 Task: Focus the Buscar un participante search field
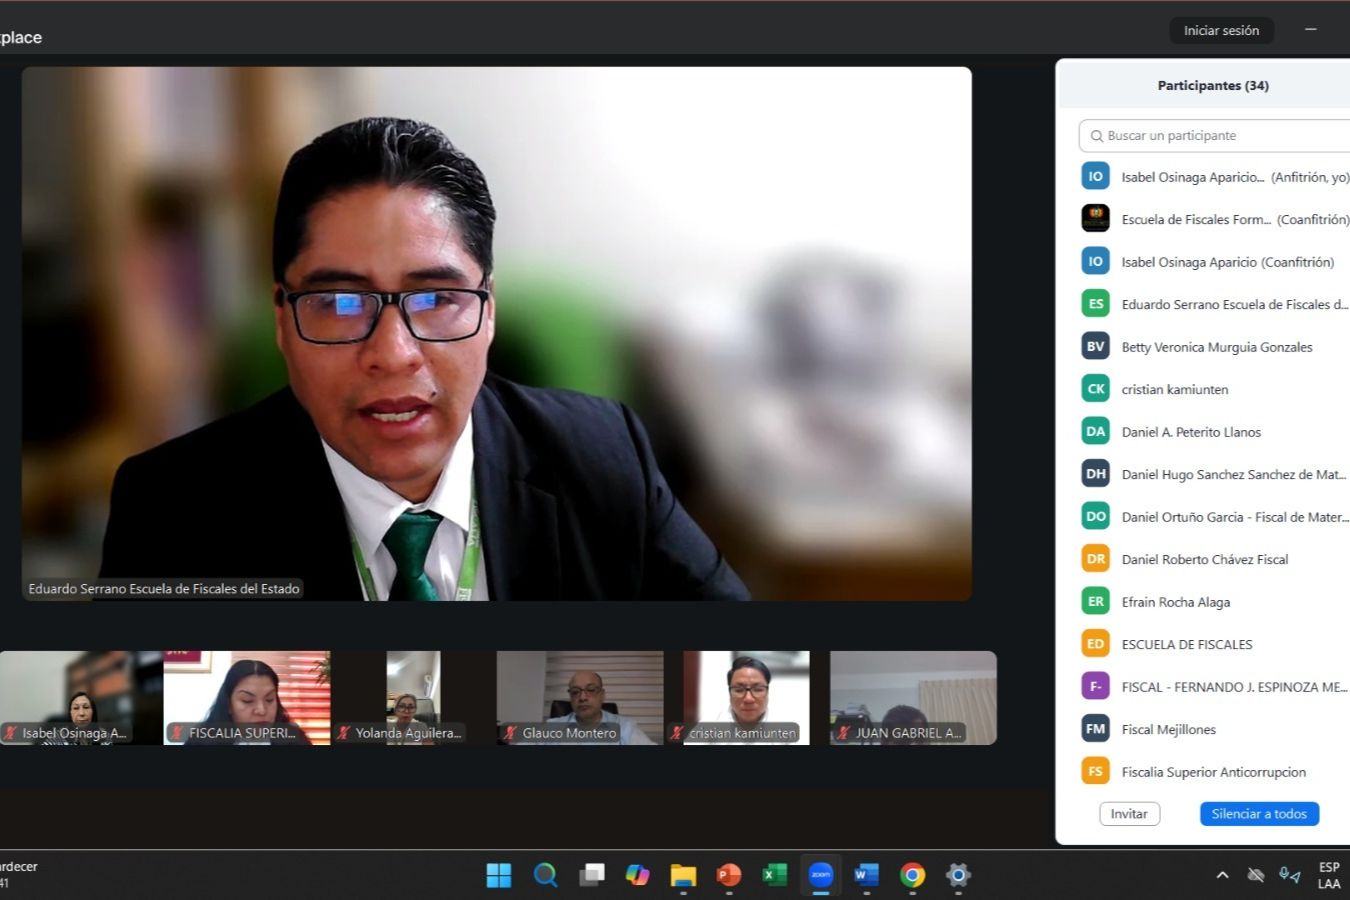(1220, 136)
